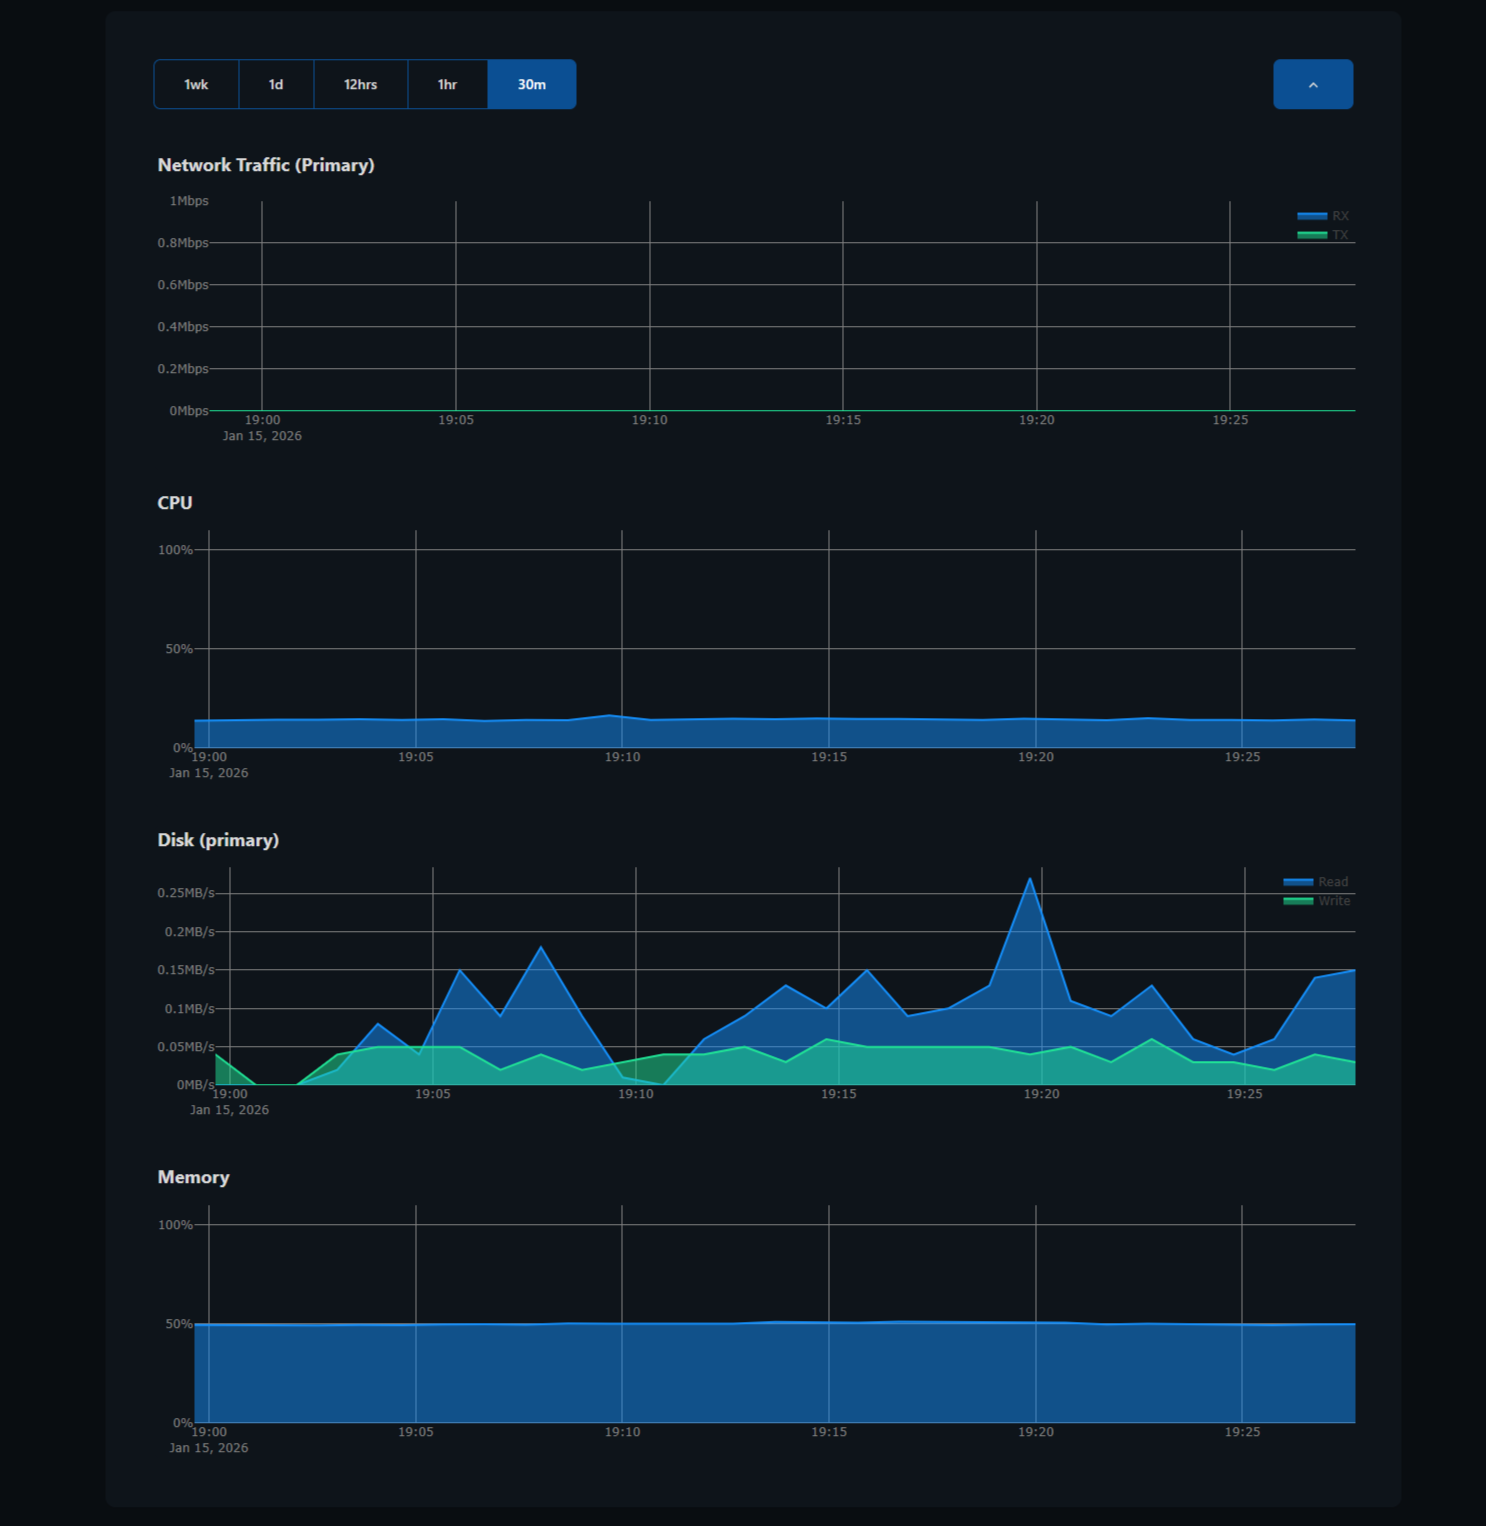
Task: Click the green Write legend color swatch
Action: [1297, 901]
